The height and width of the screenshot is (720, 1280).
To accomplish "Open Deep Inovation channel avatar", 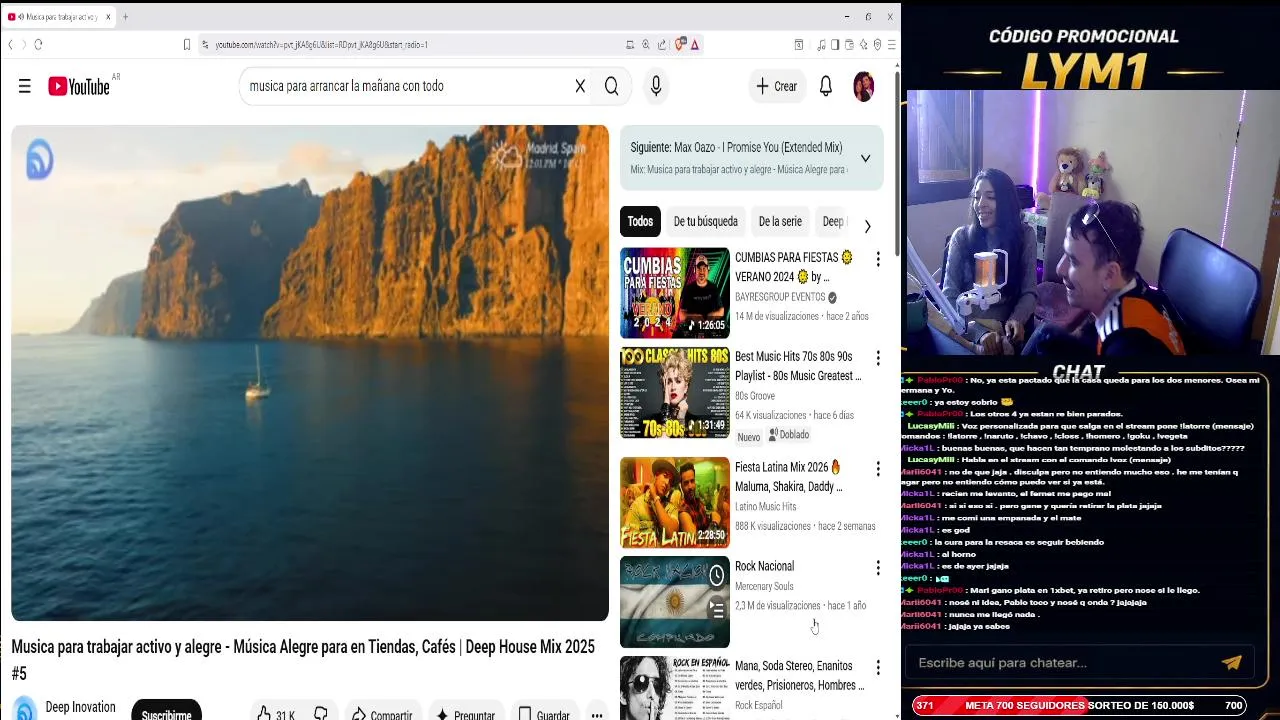I will (24, 708).
